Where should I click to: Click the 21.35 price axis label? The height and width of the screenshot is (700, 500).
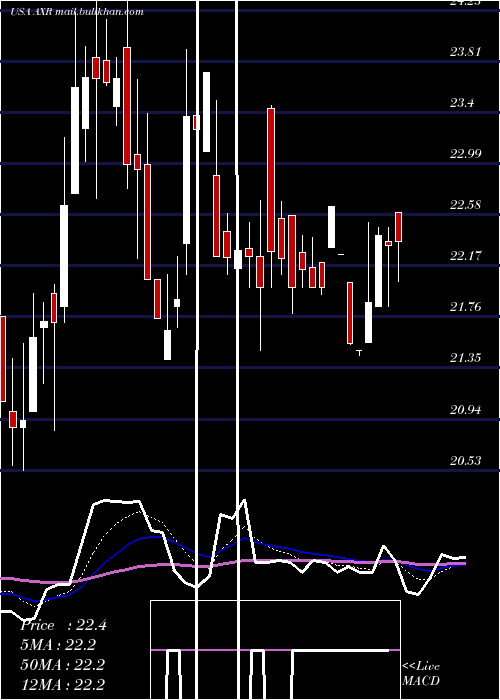[465, 358]
